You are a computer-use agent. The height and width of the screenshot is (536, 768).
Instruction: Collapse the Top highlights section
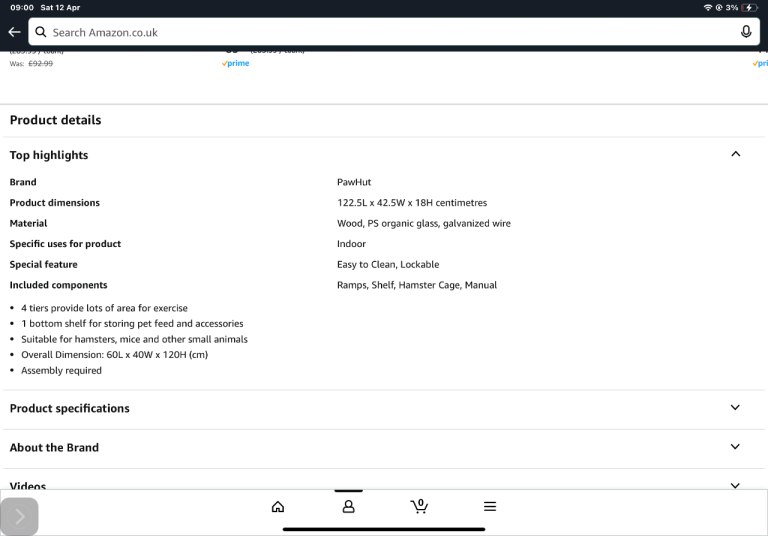pyautogui.click(x=735, y=154)
